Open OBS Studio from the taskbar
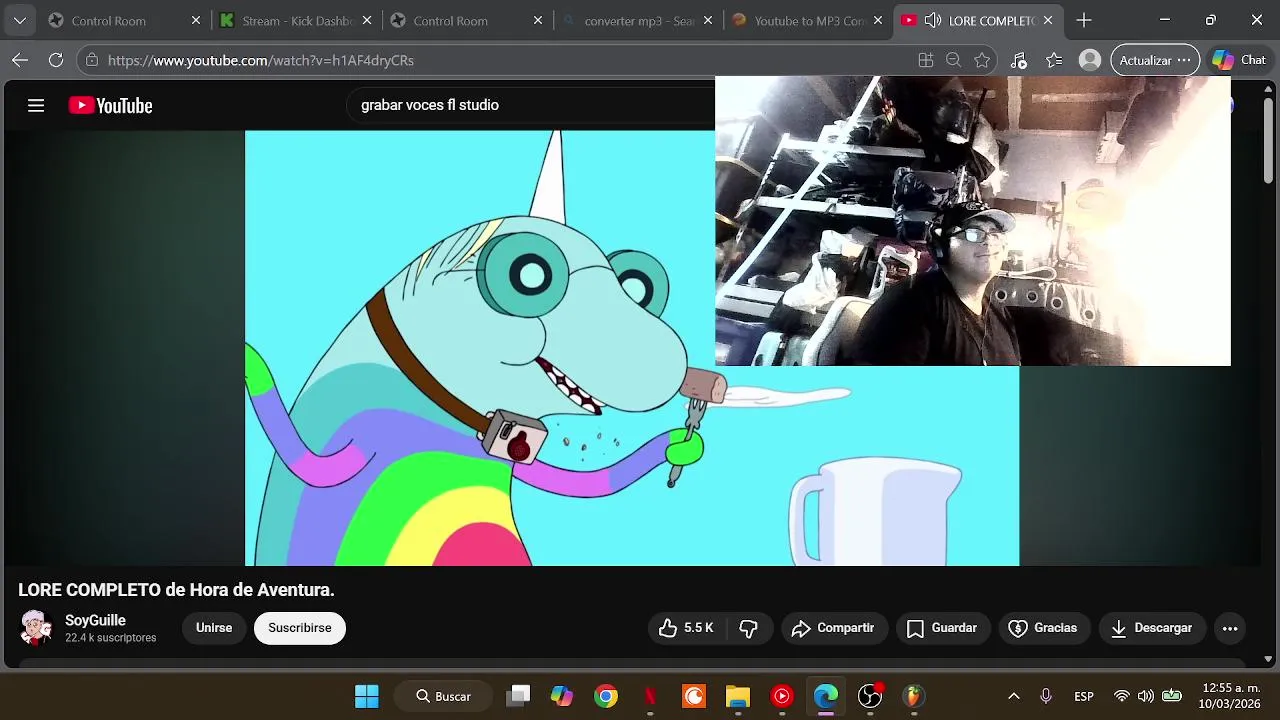This screenshot has width=1280, height=720. tap(870, 696)
